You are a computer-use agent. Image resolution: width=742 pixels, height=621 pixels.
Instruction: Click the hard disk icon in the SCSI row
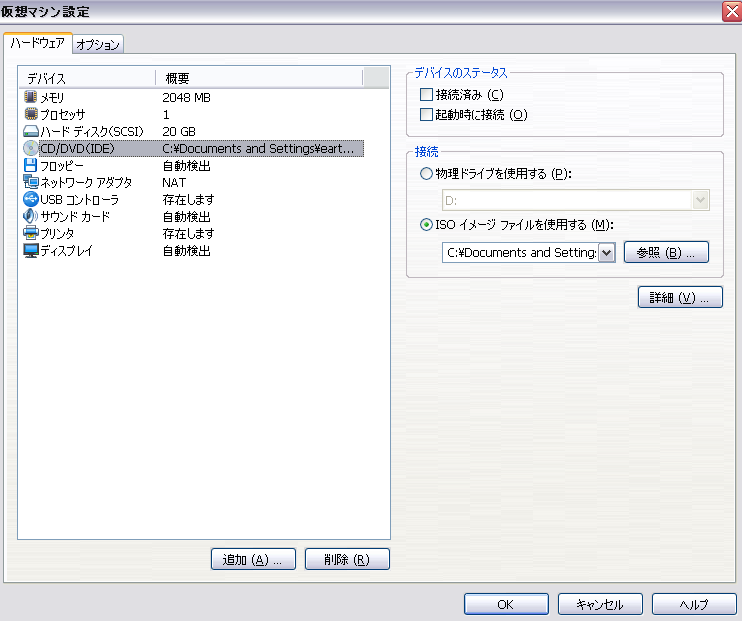(30, 131)
